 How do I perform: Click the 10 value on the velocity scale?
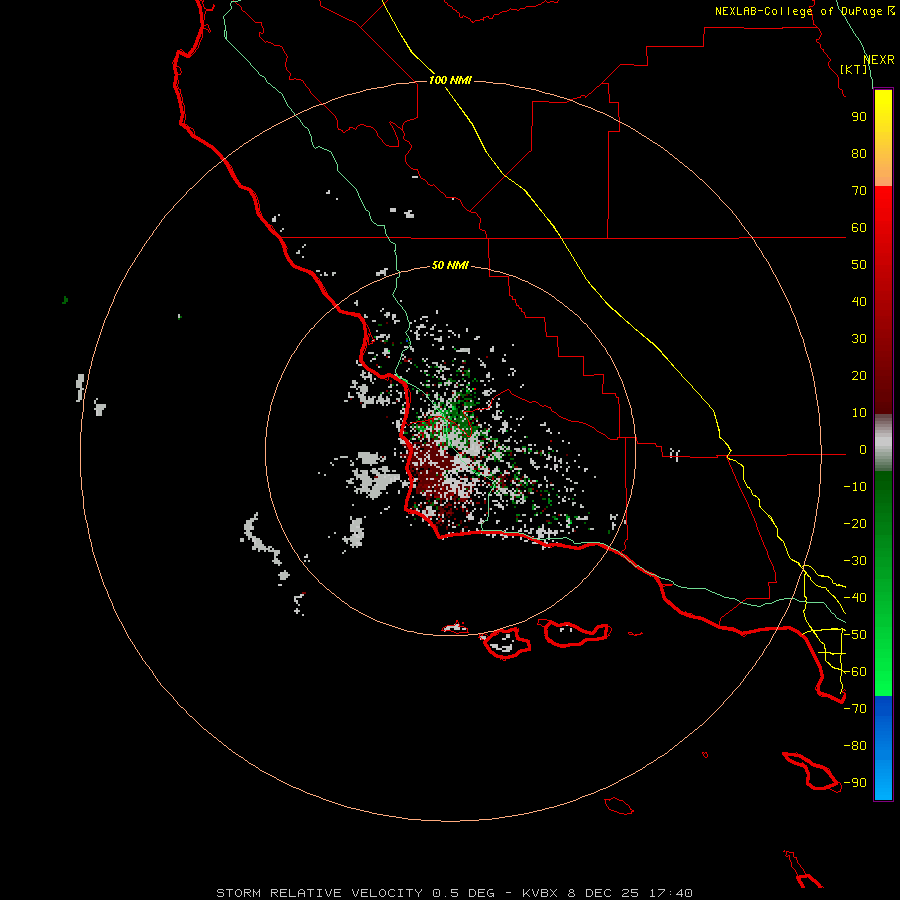859,413
